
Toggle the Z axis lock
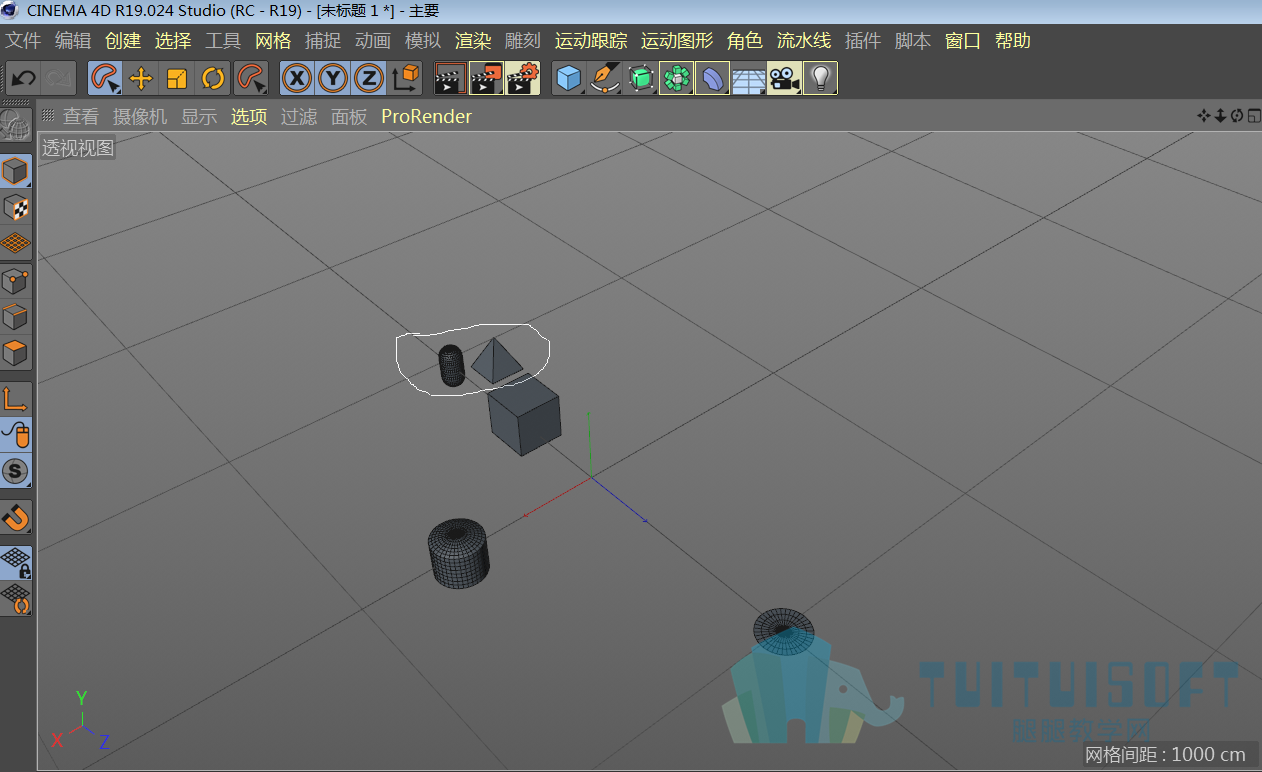pos(369,78)
